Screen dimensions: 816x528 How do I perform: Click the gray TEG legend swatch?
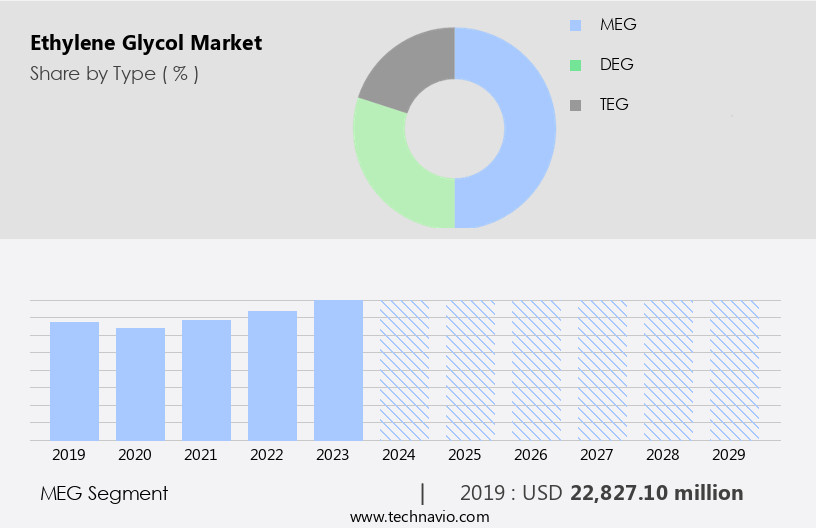click(x=575, y=105)
